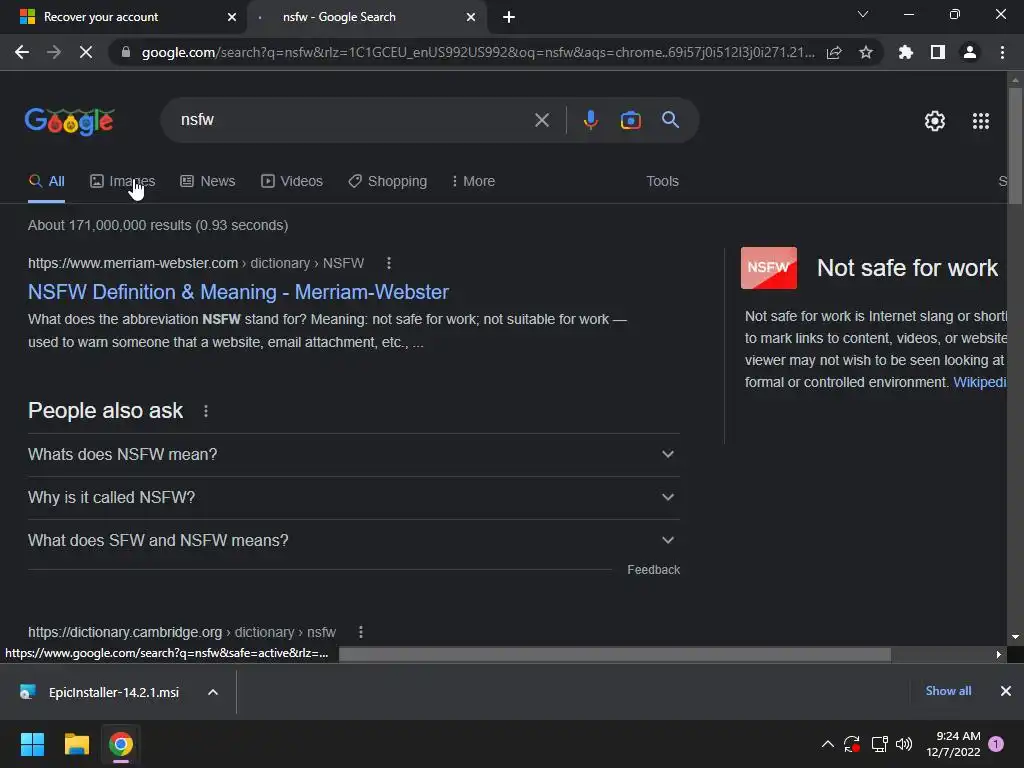The image size is (1024, 768).
Task: Click the tab search chevron in the title bar
Action: coord(863,14)
